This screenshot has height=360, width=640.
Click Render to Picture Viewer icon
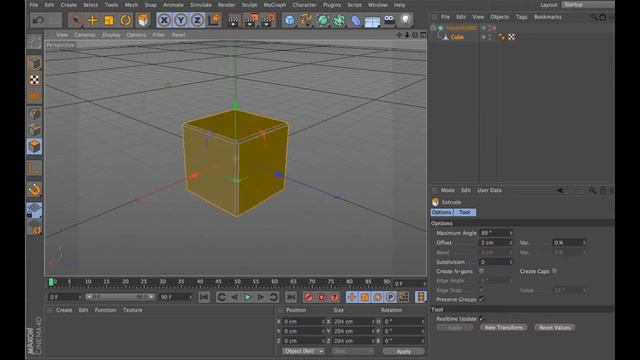(x=251, y=20)
